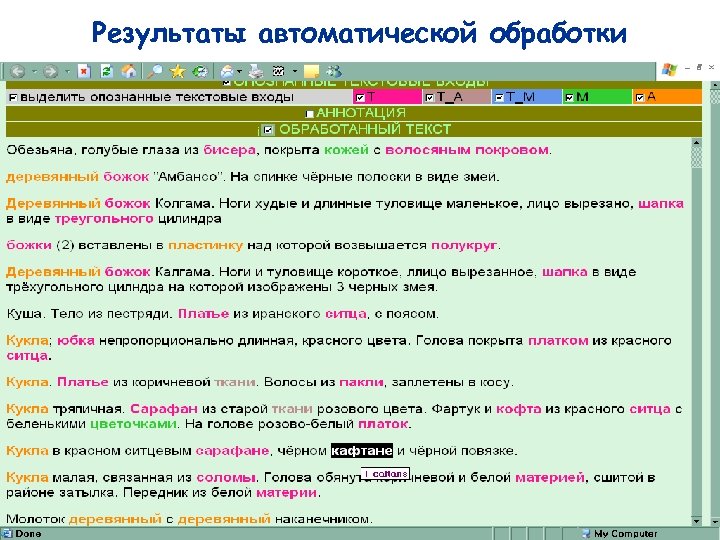Open the Messenger people icon

[x=334, y=72]
